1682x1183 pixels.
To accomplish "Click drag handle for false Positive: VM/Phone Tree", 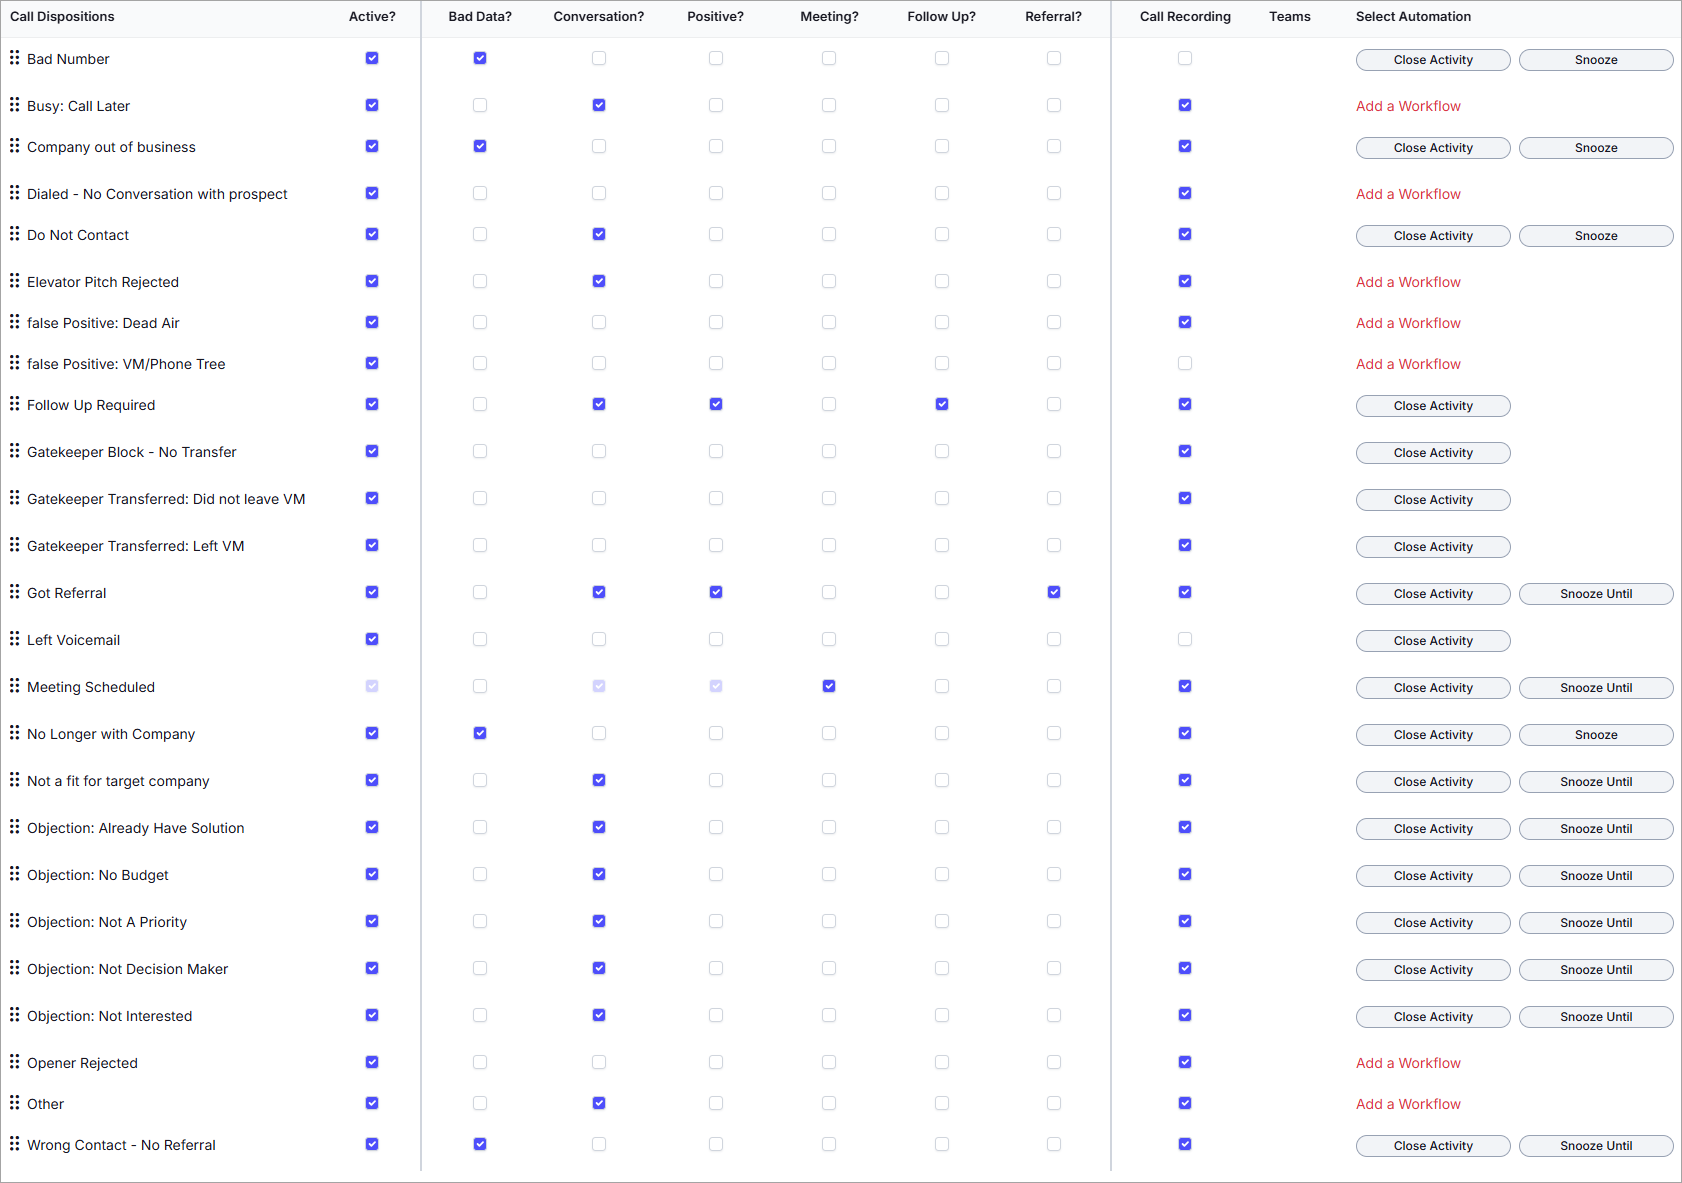I will [14, 363].
